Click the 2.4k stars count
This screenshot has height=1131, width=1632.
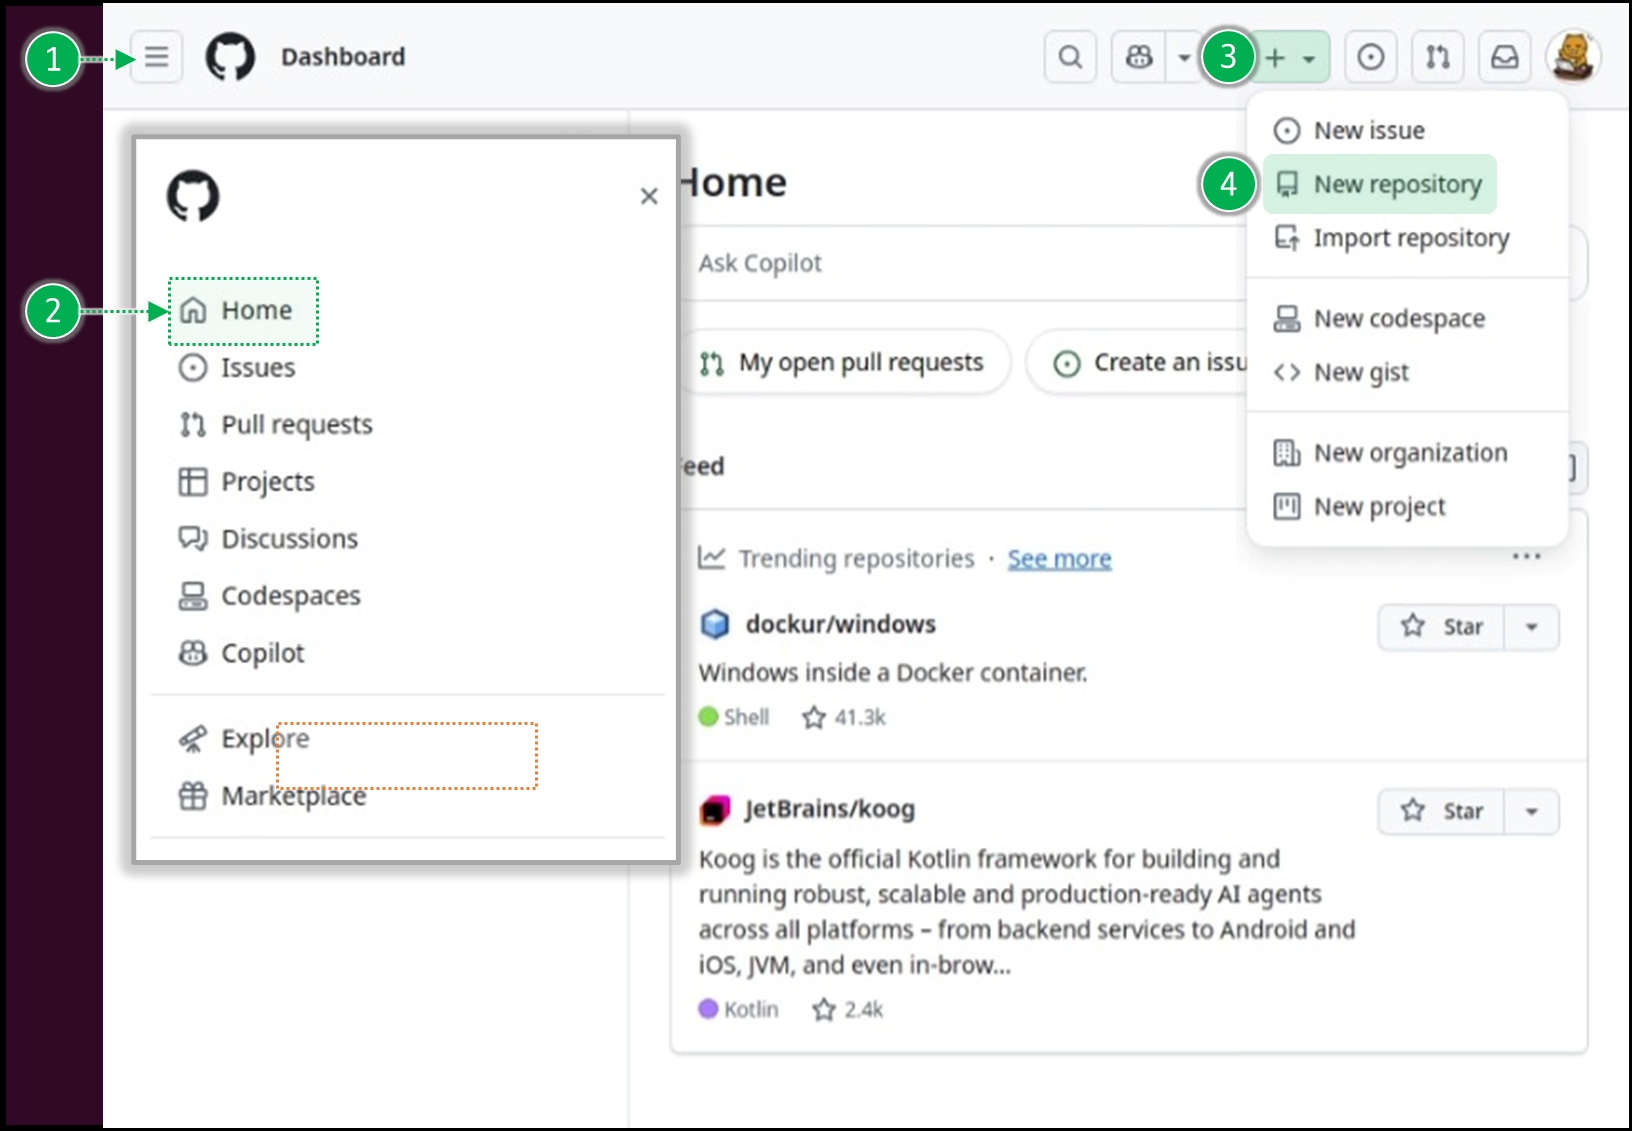(x=848, y=1009)
